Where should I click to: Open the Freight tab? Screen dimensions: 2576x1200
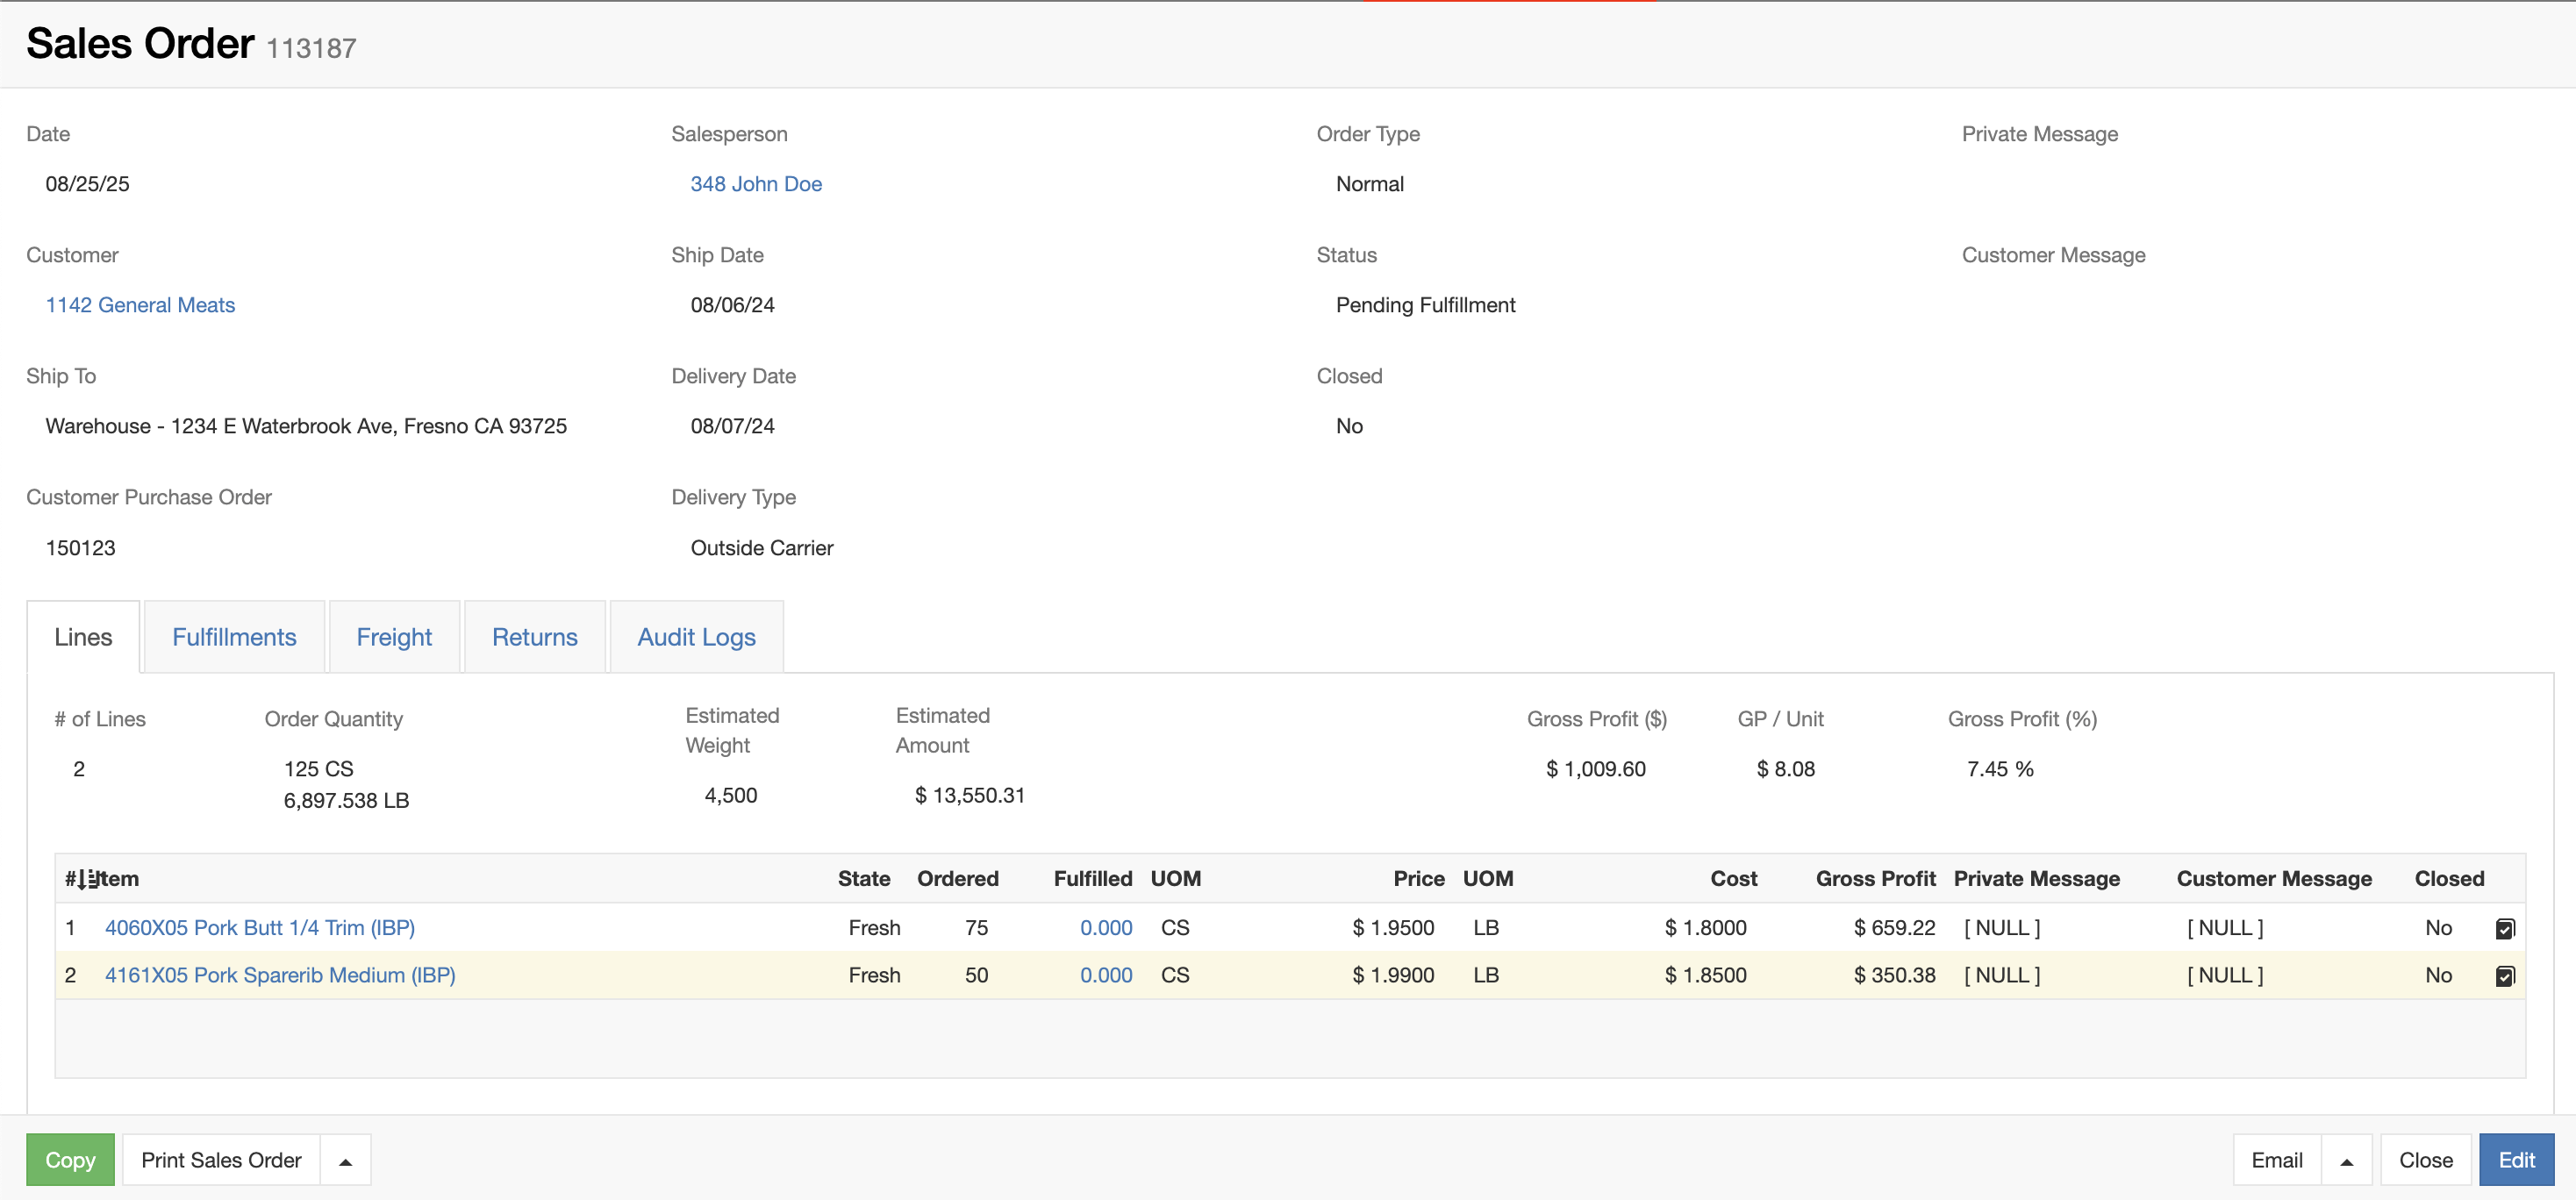394,637
